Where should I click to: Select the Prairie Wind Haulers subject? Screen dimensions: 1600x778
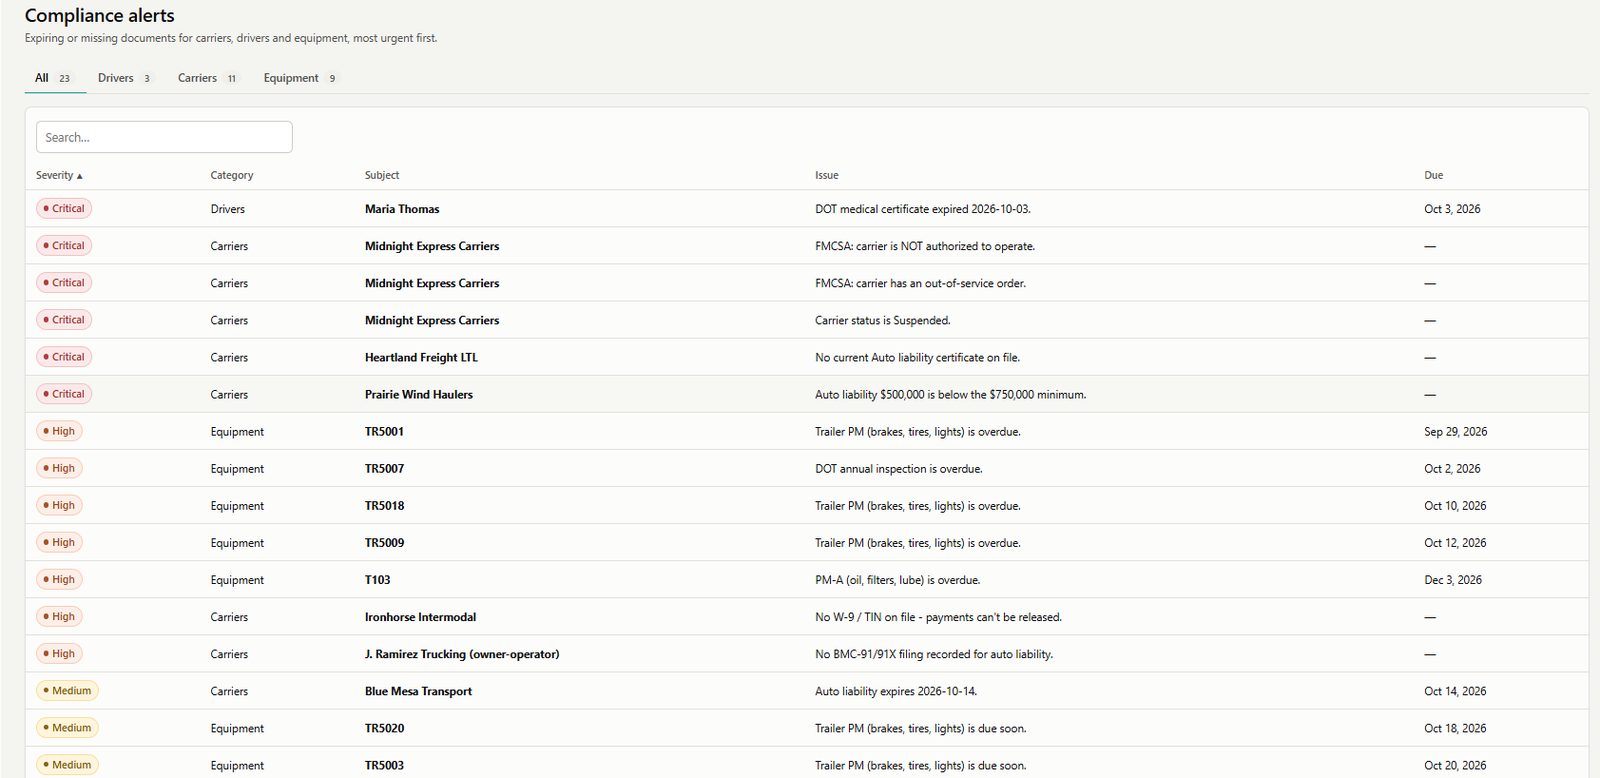[419, 394]
